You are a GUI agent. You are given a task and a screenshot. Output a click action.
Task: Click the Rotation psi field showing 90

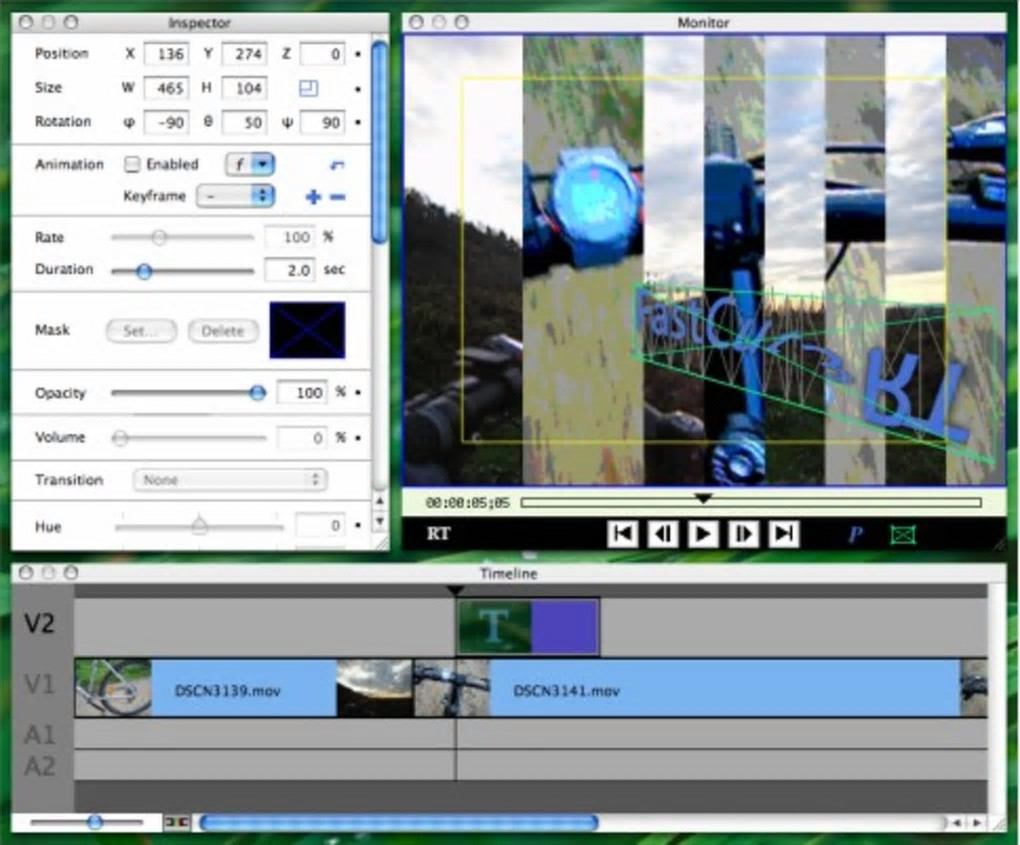(x=323, y=122)
